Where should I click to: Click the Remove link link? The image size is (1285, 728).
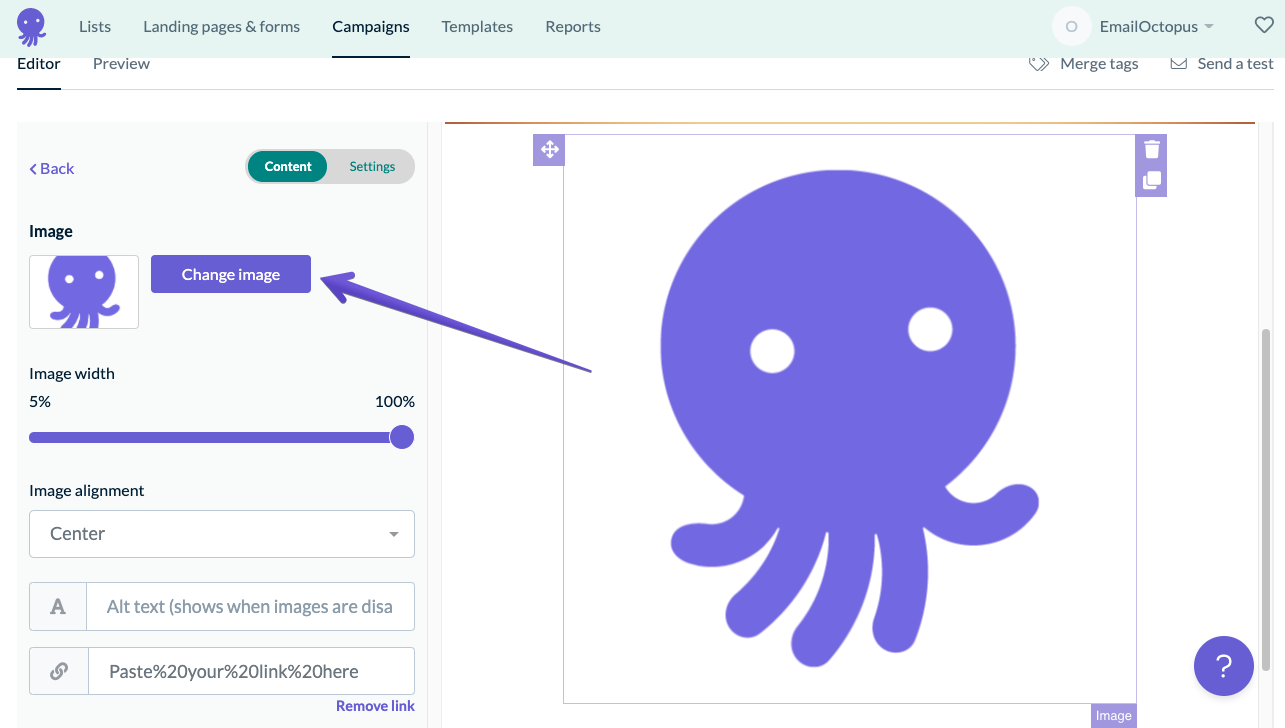(375, 706)
